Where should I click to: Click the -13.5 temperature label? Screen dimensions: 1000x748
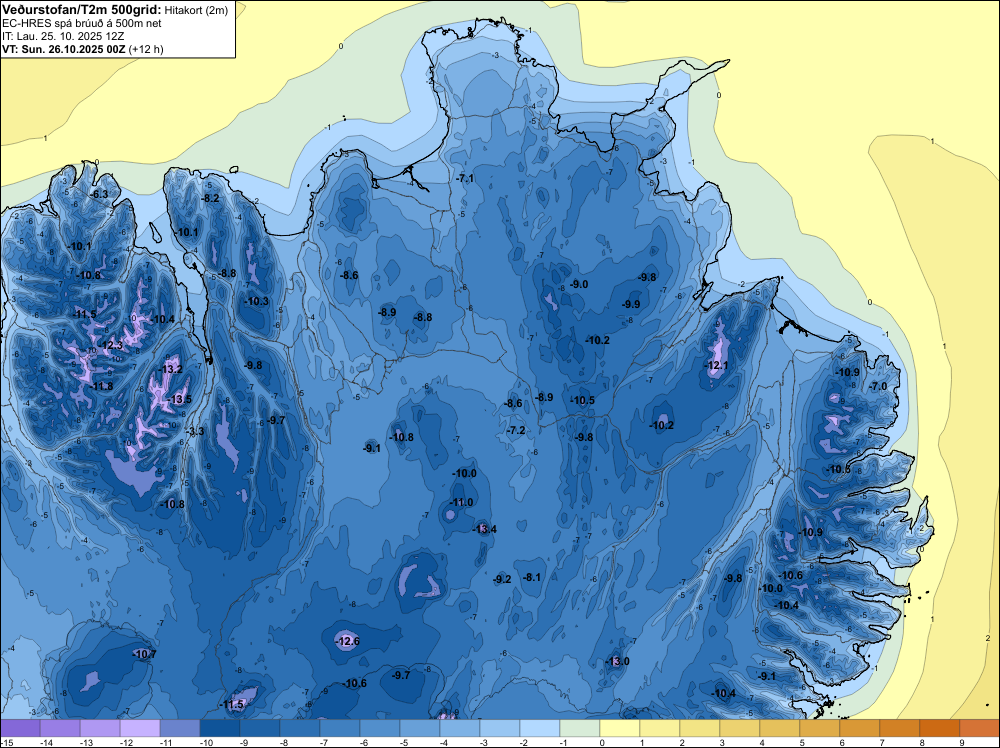[x=179, y=400]
